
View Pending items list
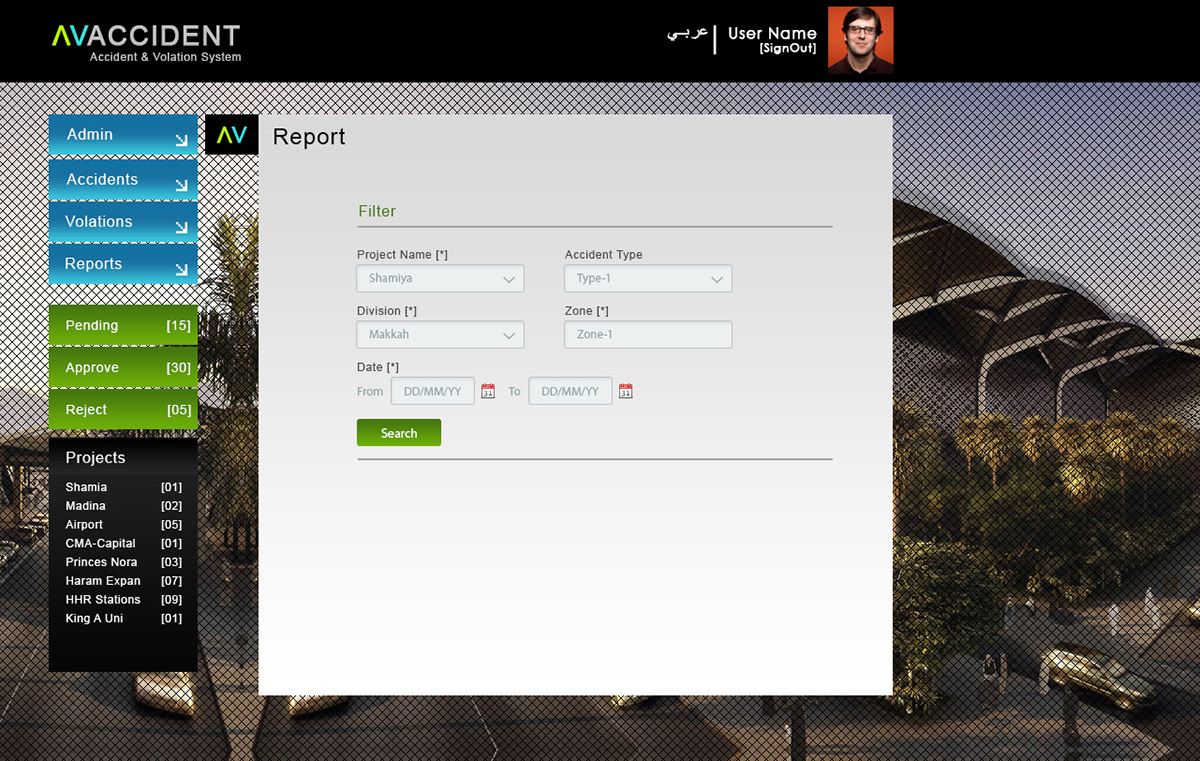122,326
